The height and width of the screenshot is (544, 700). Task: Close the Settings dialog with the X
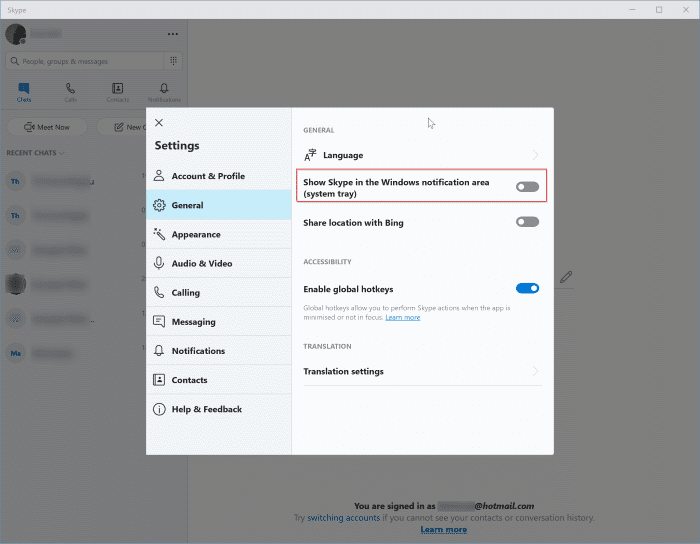(159, 123)
